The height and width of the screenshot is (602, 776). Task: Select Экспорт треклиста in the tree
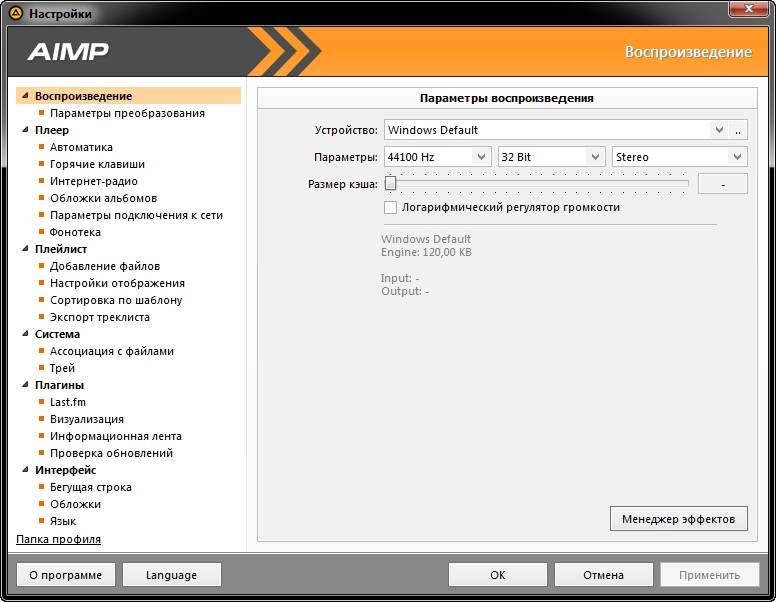point(99,317)
